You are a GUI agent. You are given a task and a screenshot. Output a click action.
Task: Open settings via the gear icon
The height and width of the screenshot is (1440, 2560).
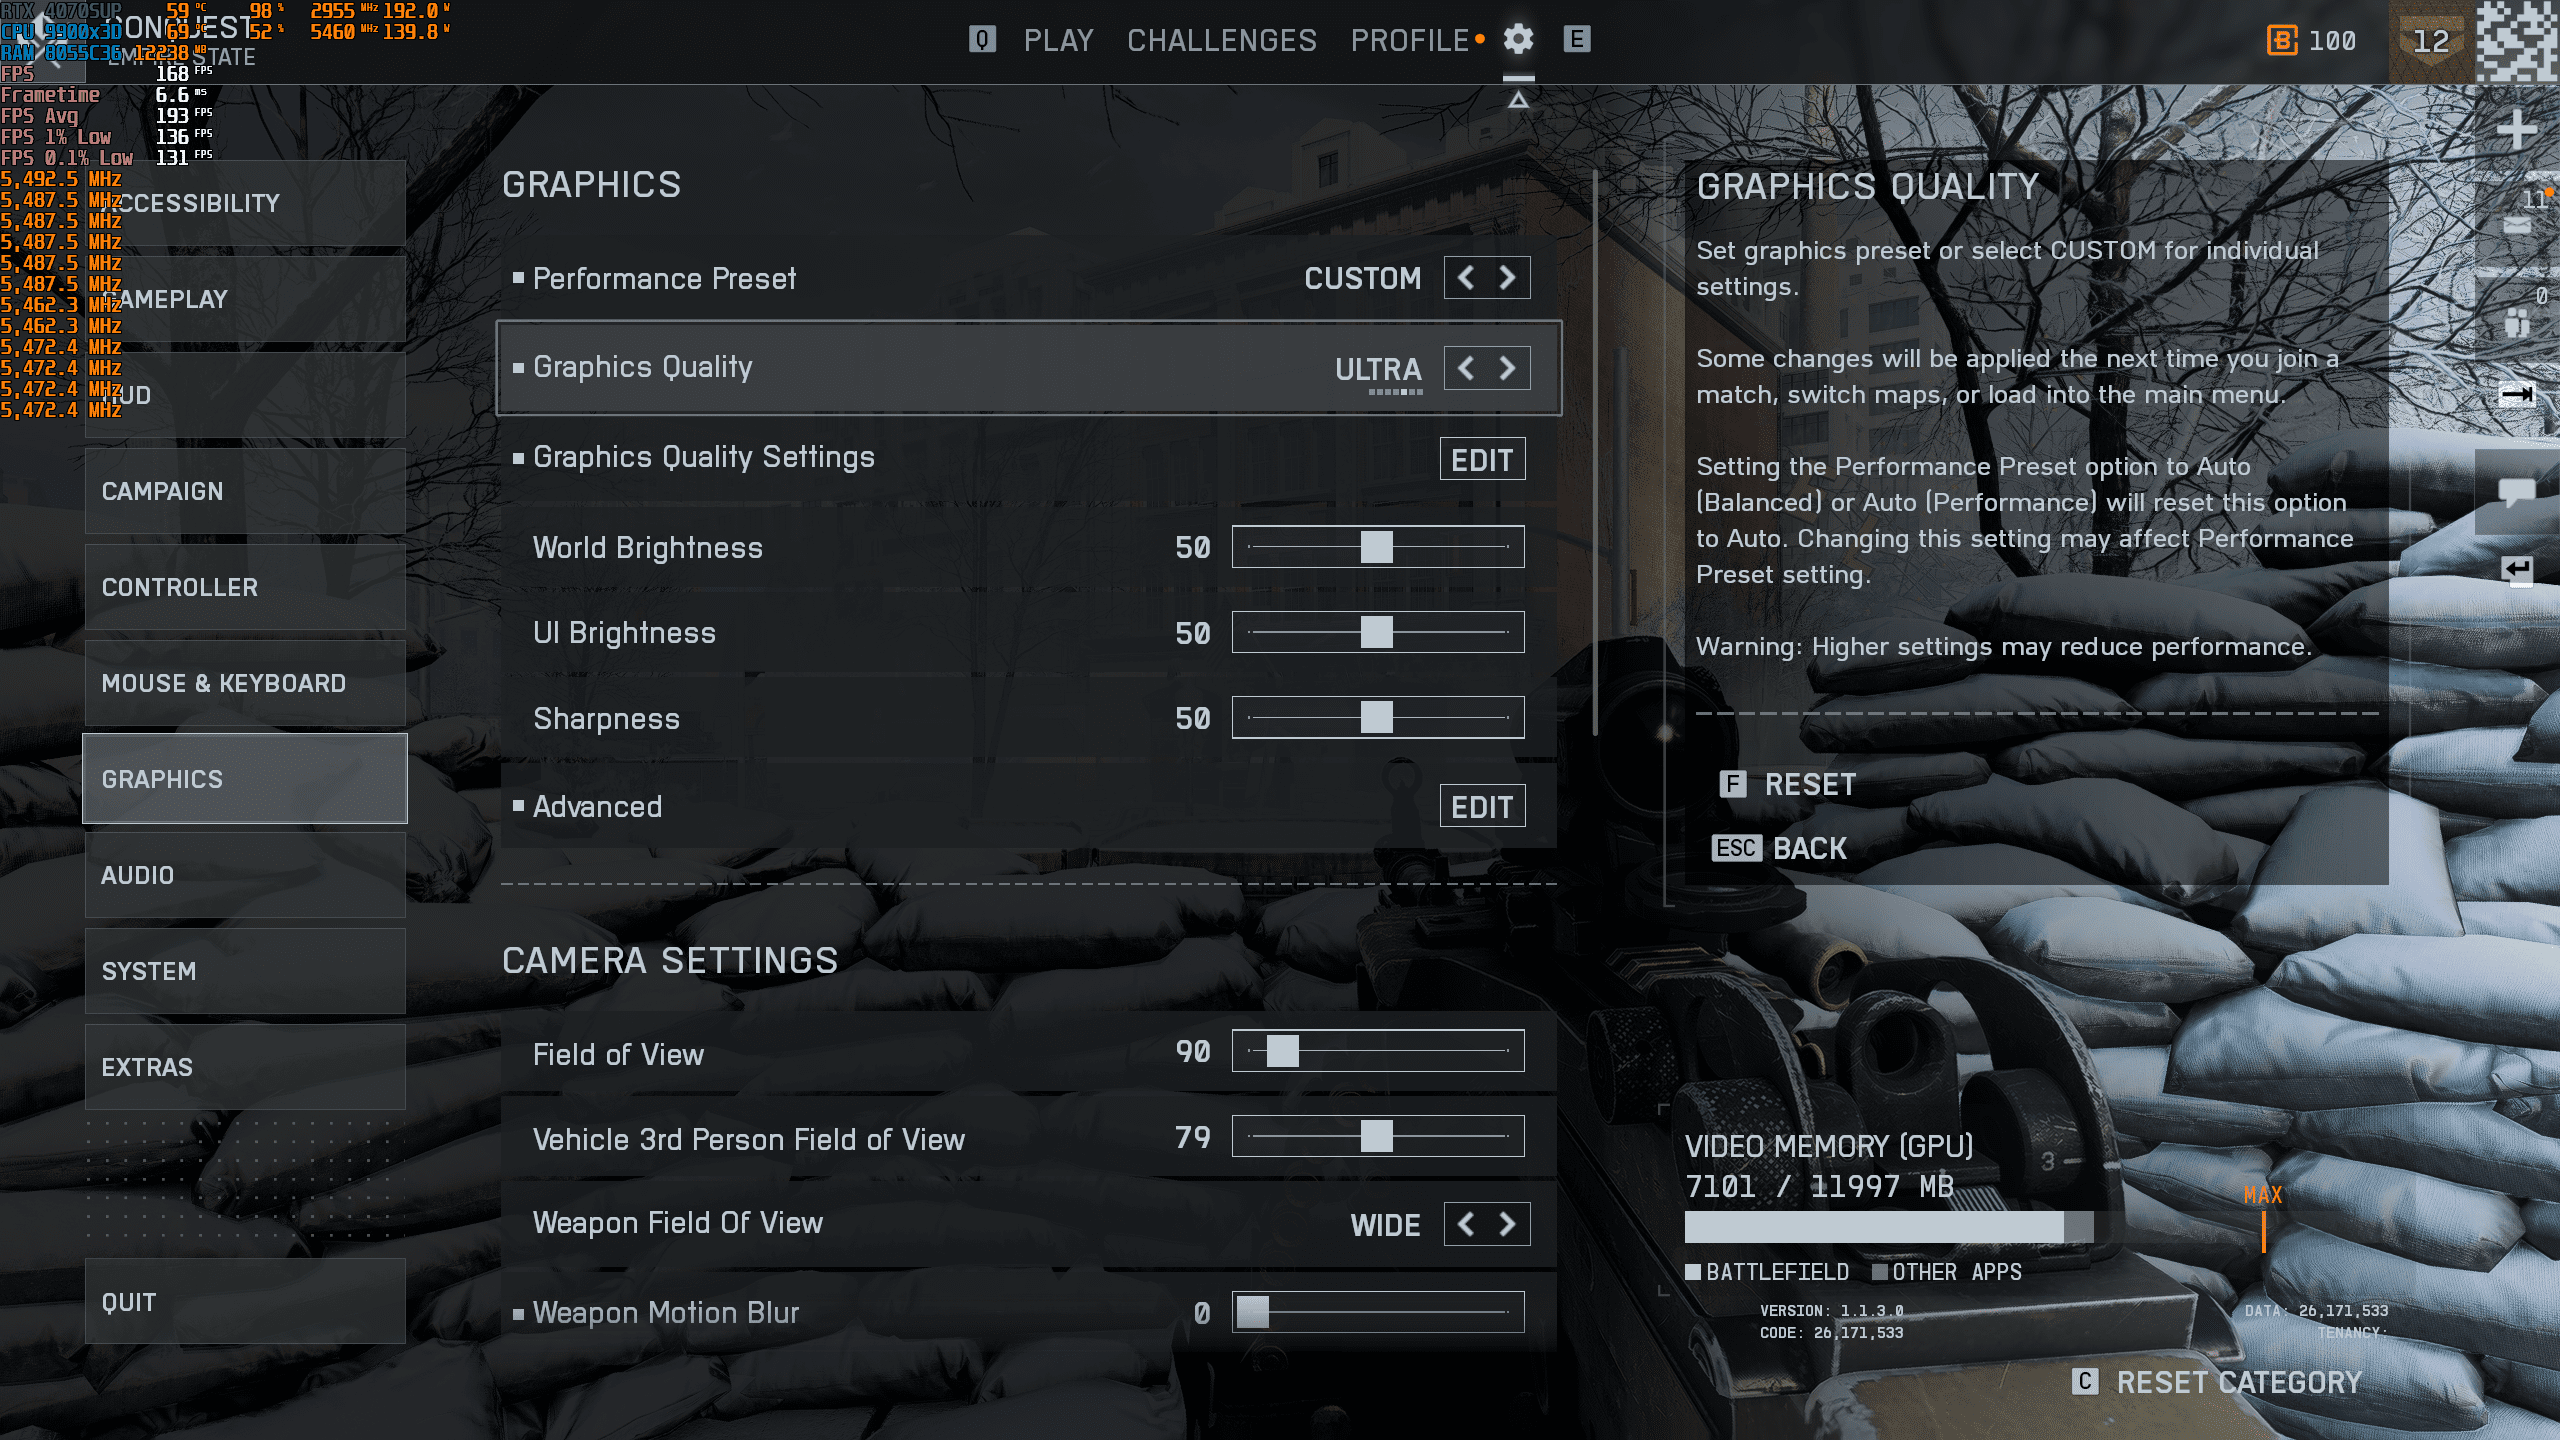click(x=1518, y=40)
